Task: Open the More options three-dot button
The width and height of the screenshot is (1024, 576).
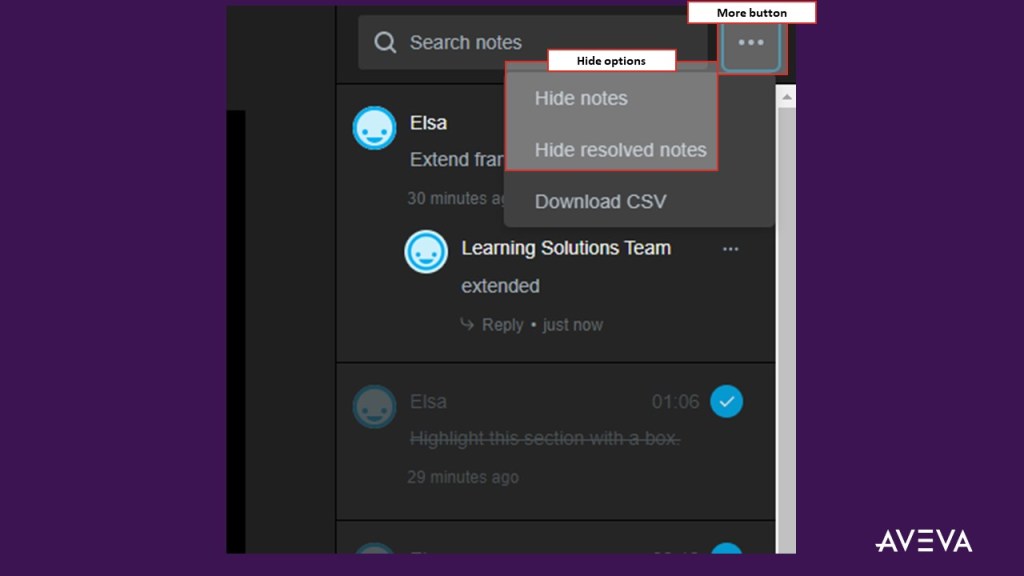Action: click(750, 43)
